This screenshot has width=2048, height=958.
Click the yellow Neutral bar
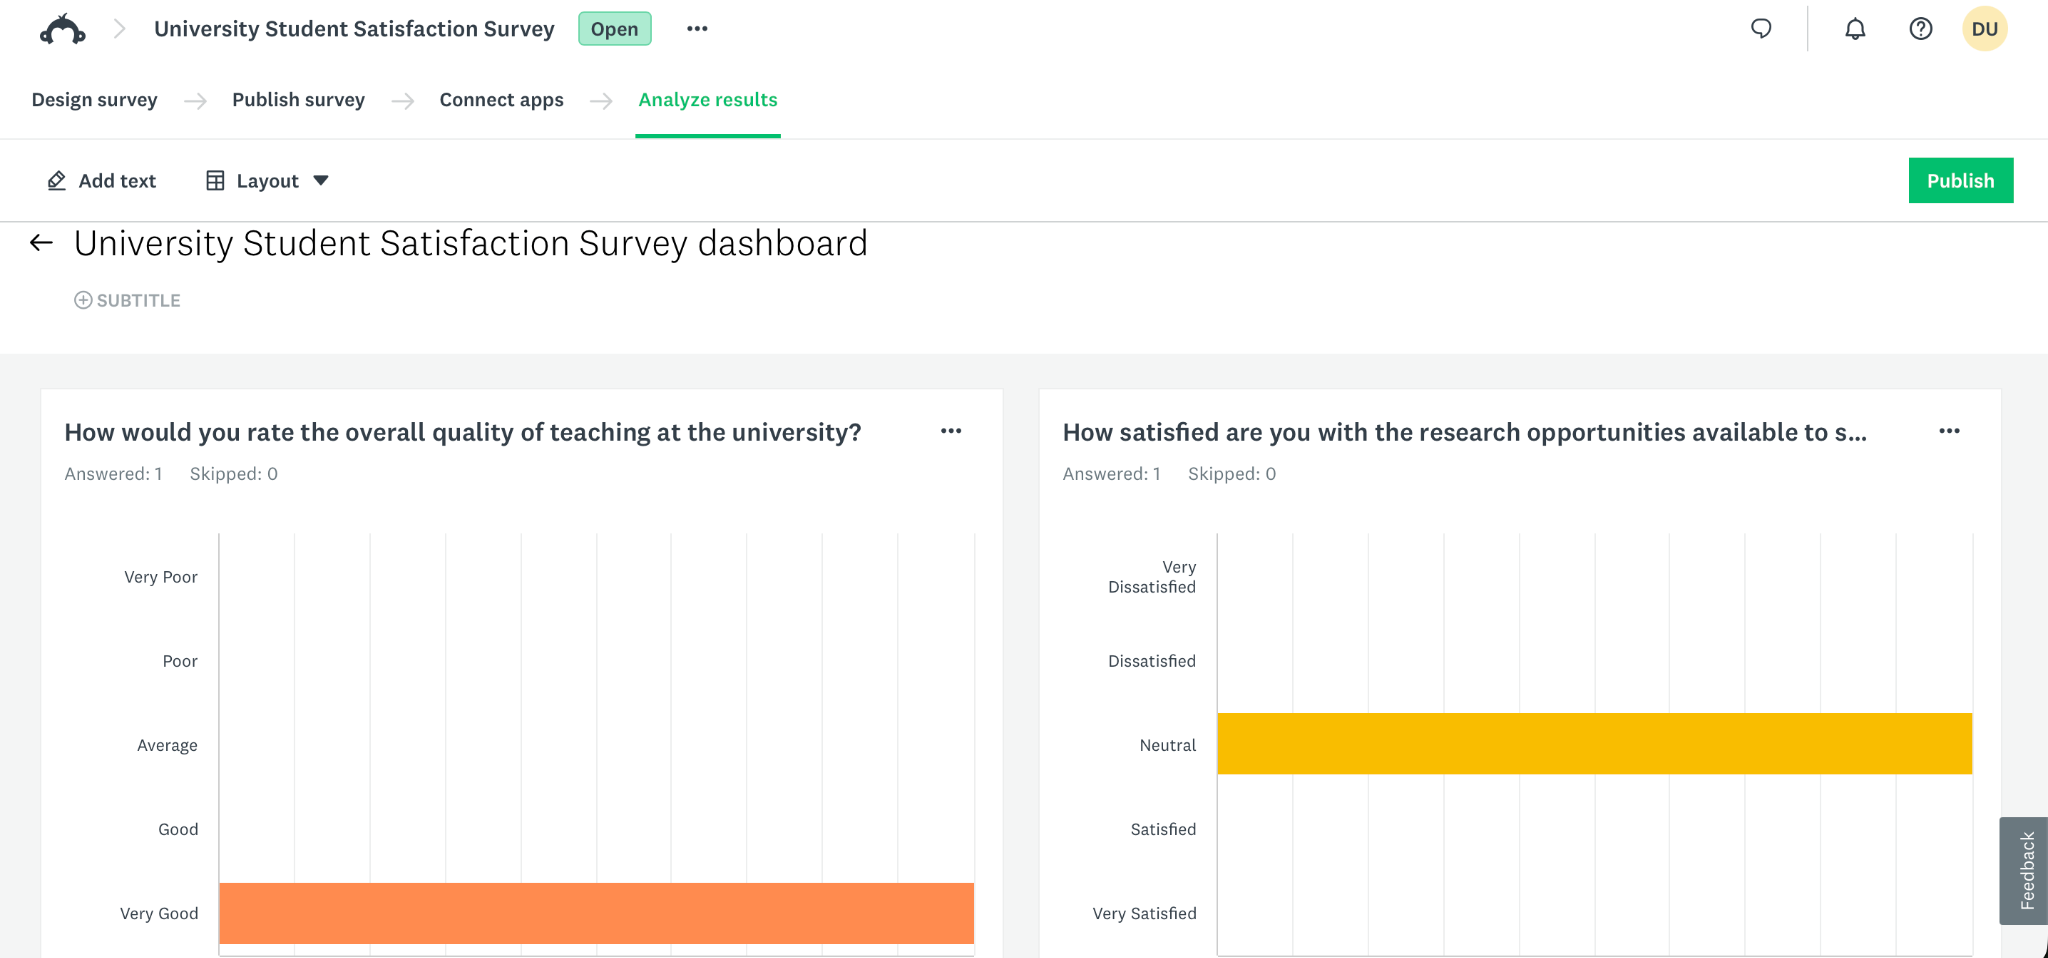(1595, 744)
